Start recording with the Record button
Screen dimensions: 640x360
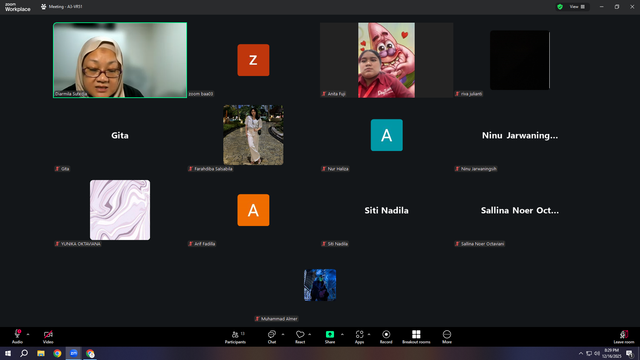click(386, 337)
